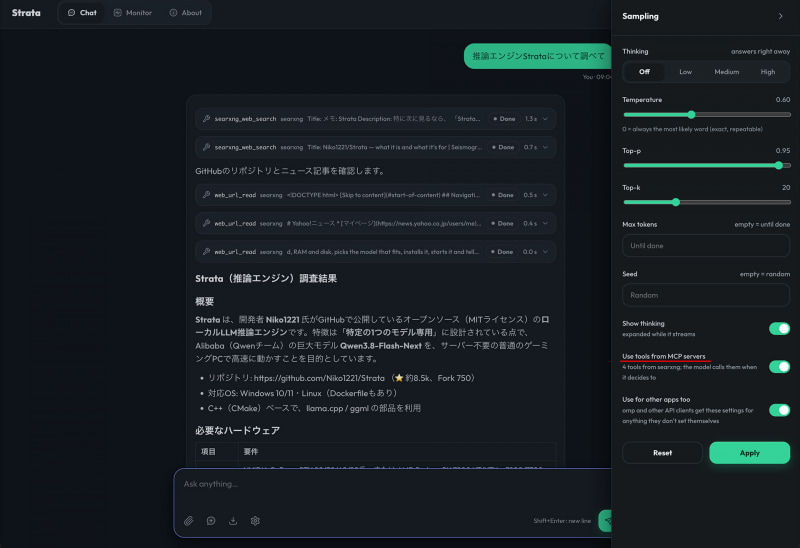Click the paperclip attach file icon

(189, 521)
